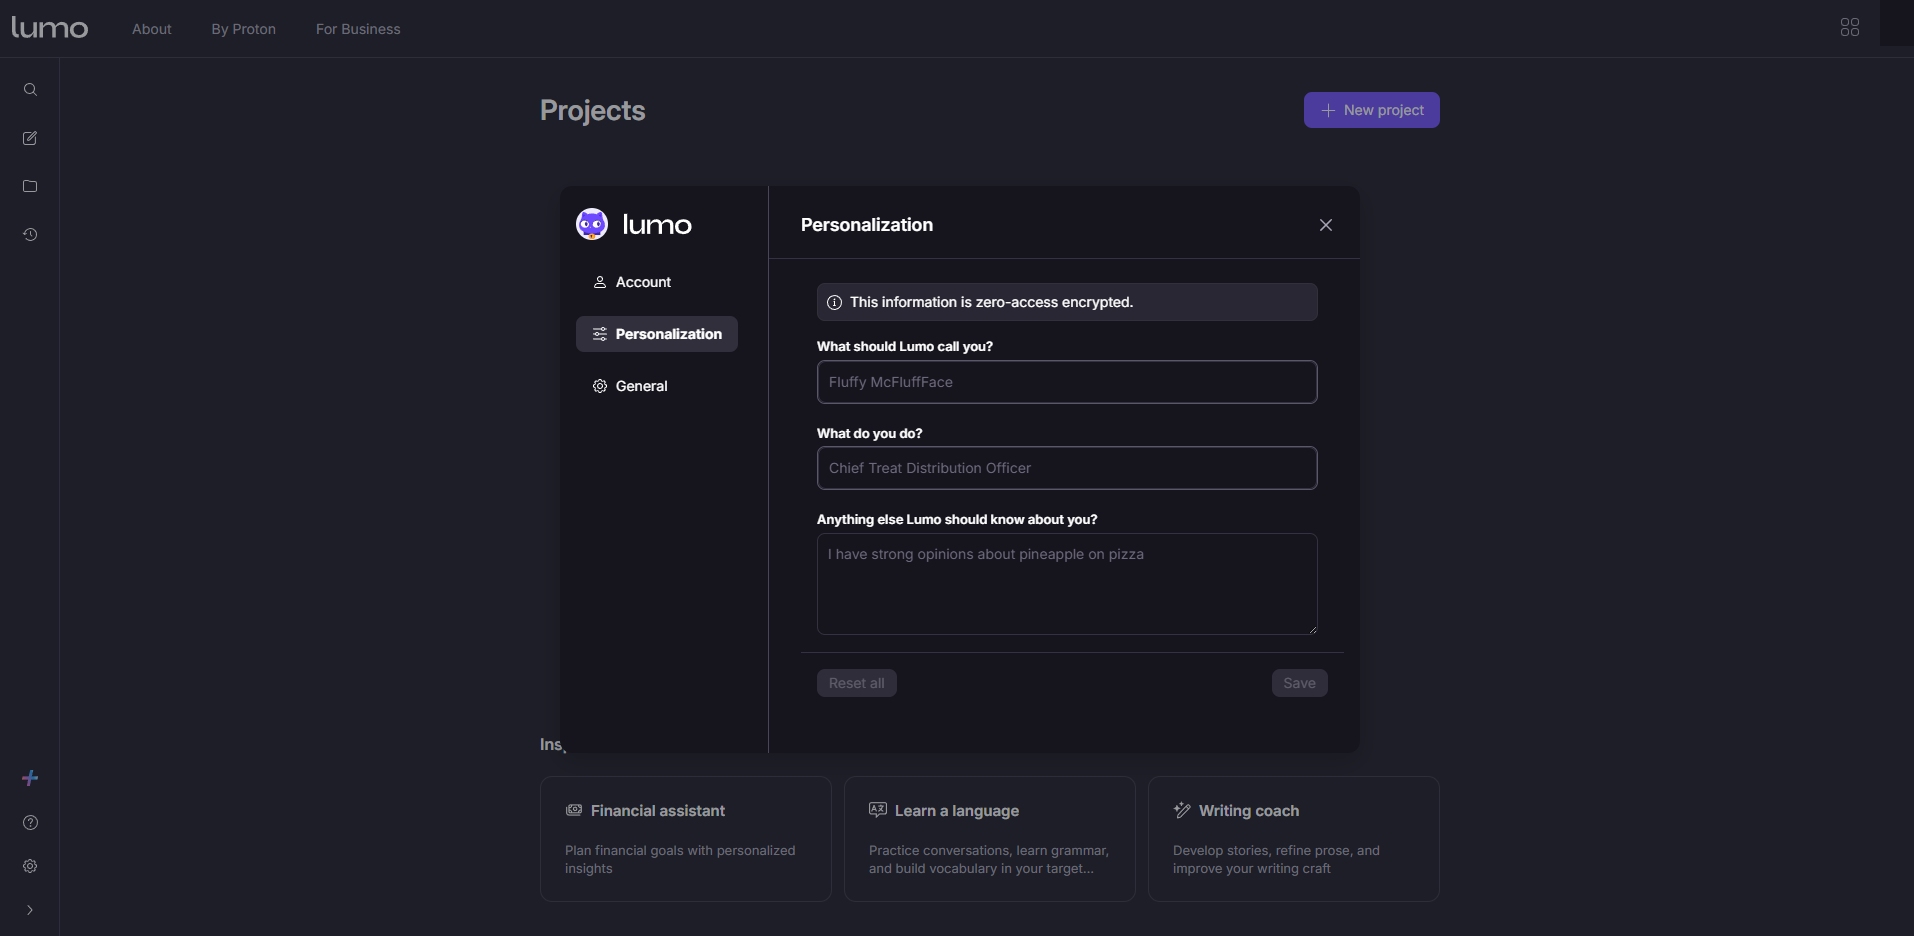Open Projects folder icon in sidebar
The image size is (1914, 936).
coord(30,186)
